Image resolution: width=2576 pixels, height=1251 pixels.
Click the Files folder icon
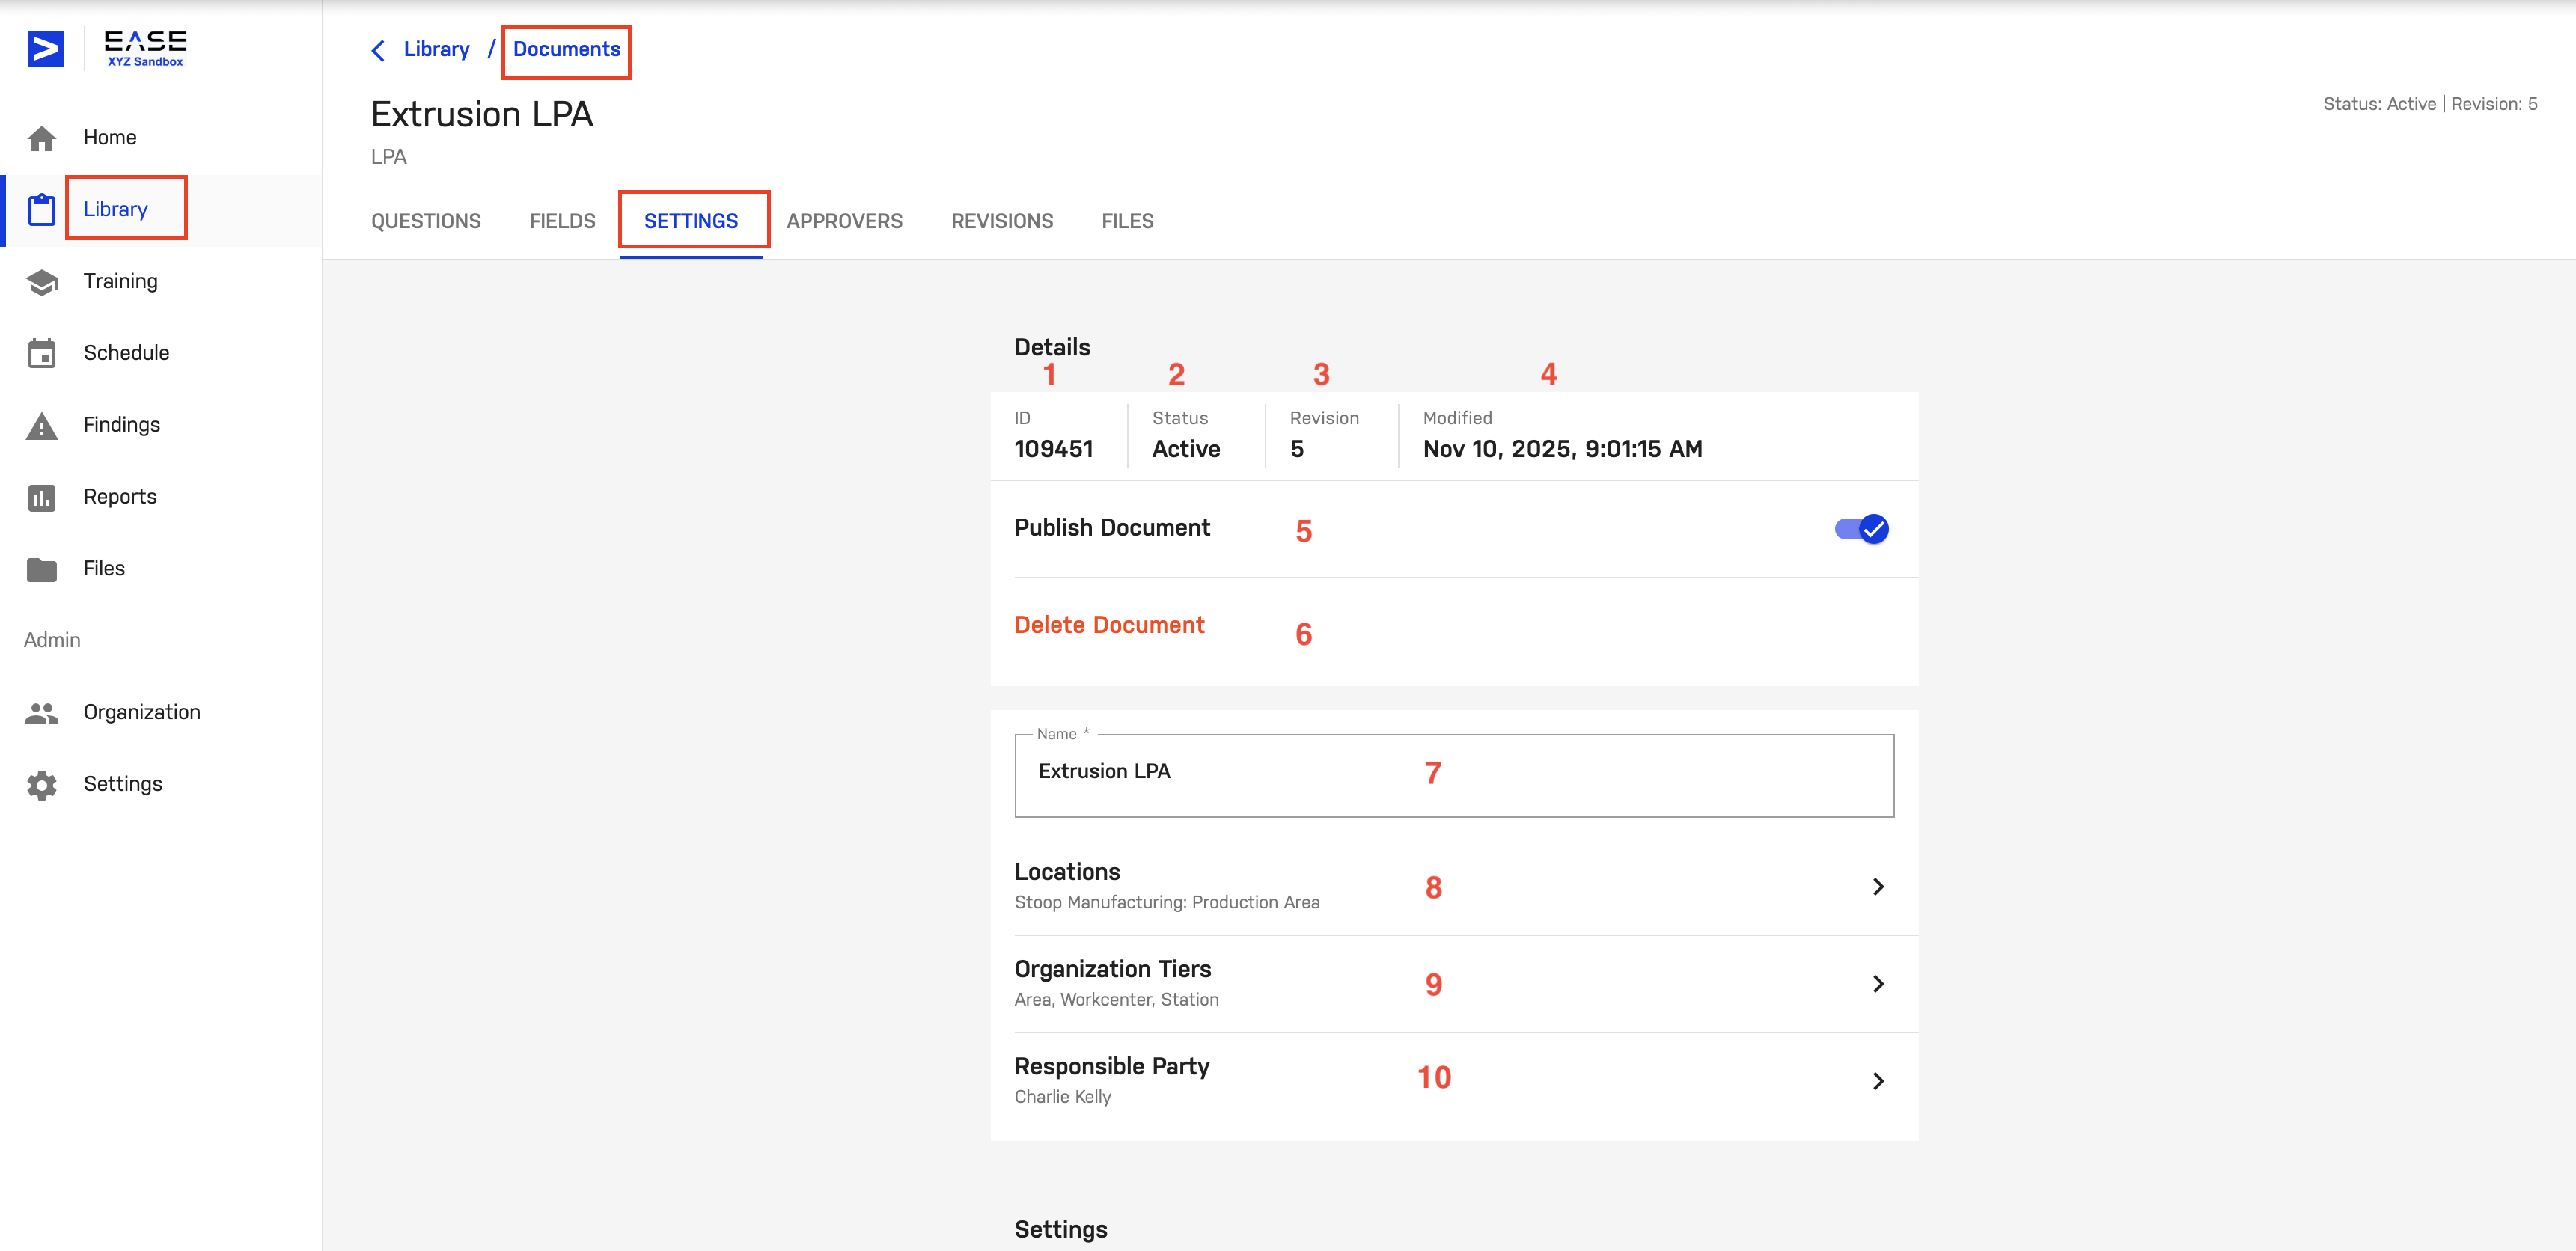point(42,569)
